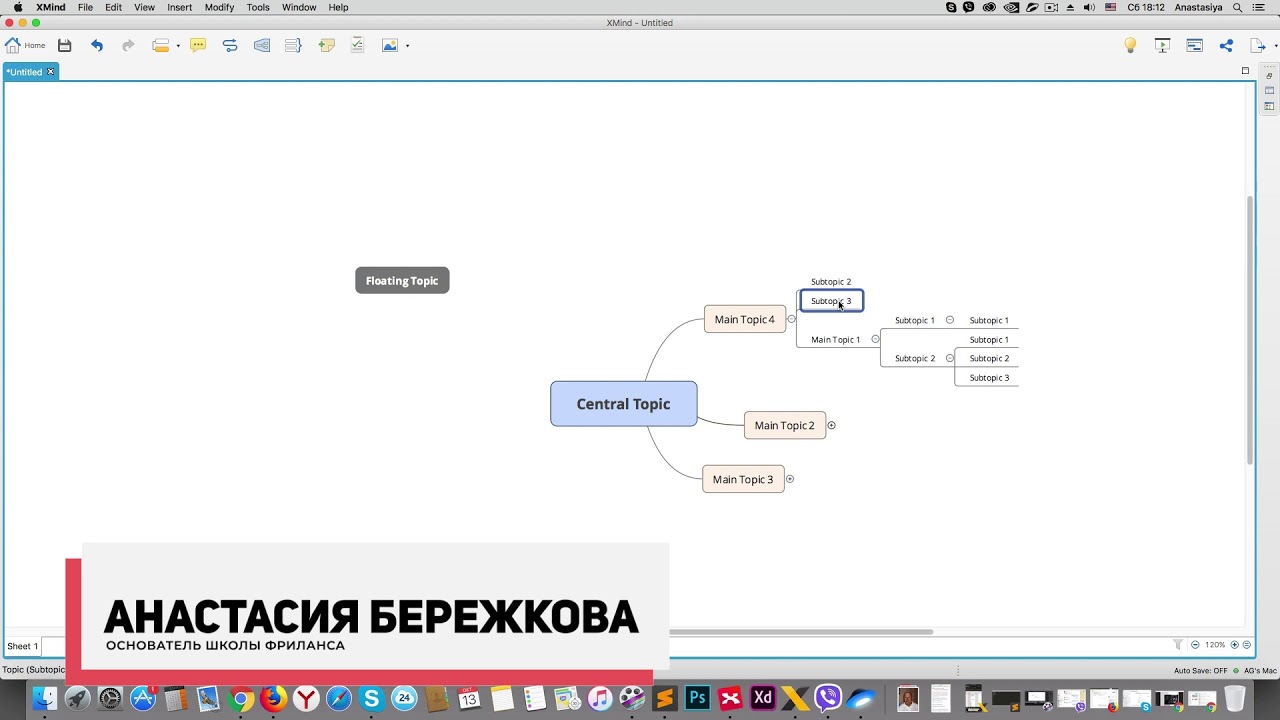Select Subtopic 2 above the highlighted Subtopic 3
Image resolution: width=1280 pixels, height=720 pixels.
(x=831, y=282)
